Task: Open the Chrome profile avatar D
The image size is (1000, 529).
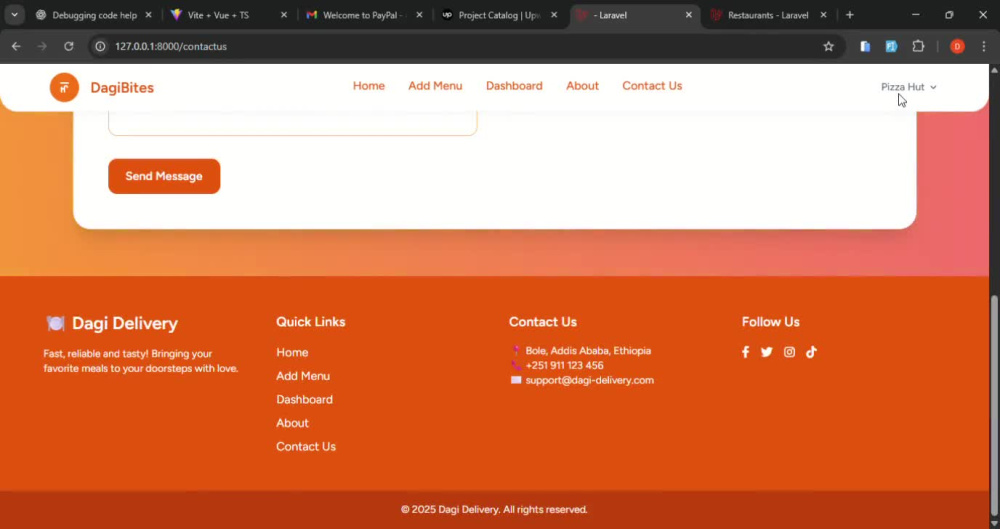Action: [x=957, y=46]
